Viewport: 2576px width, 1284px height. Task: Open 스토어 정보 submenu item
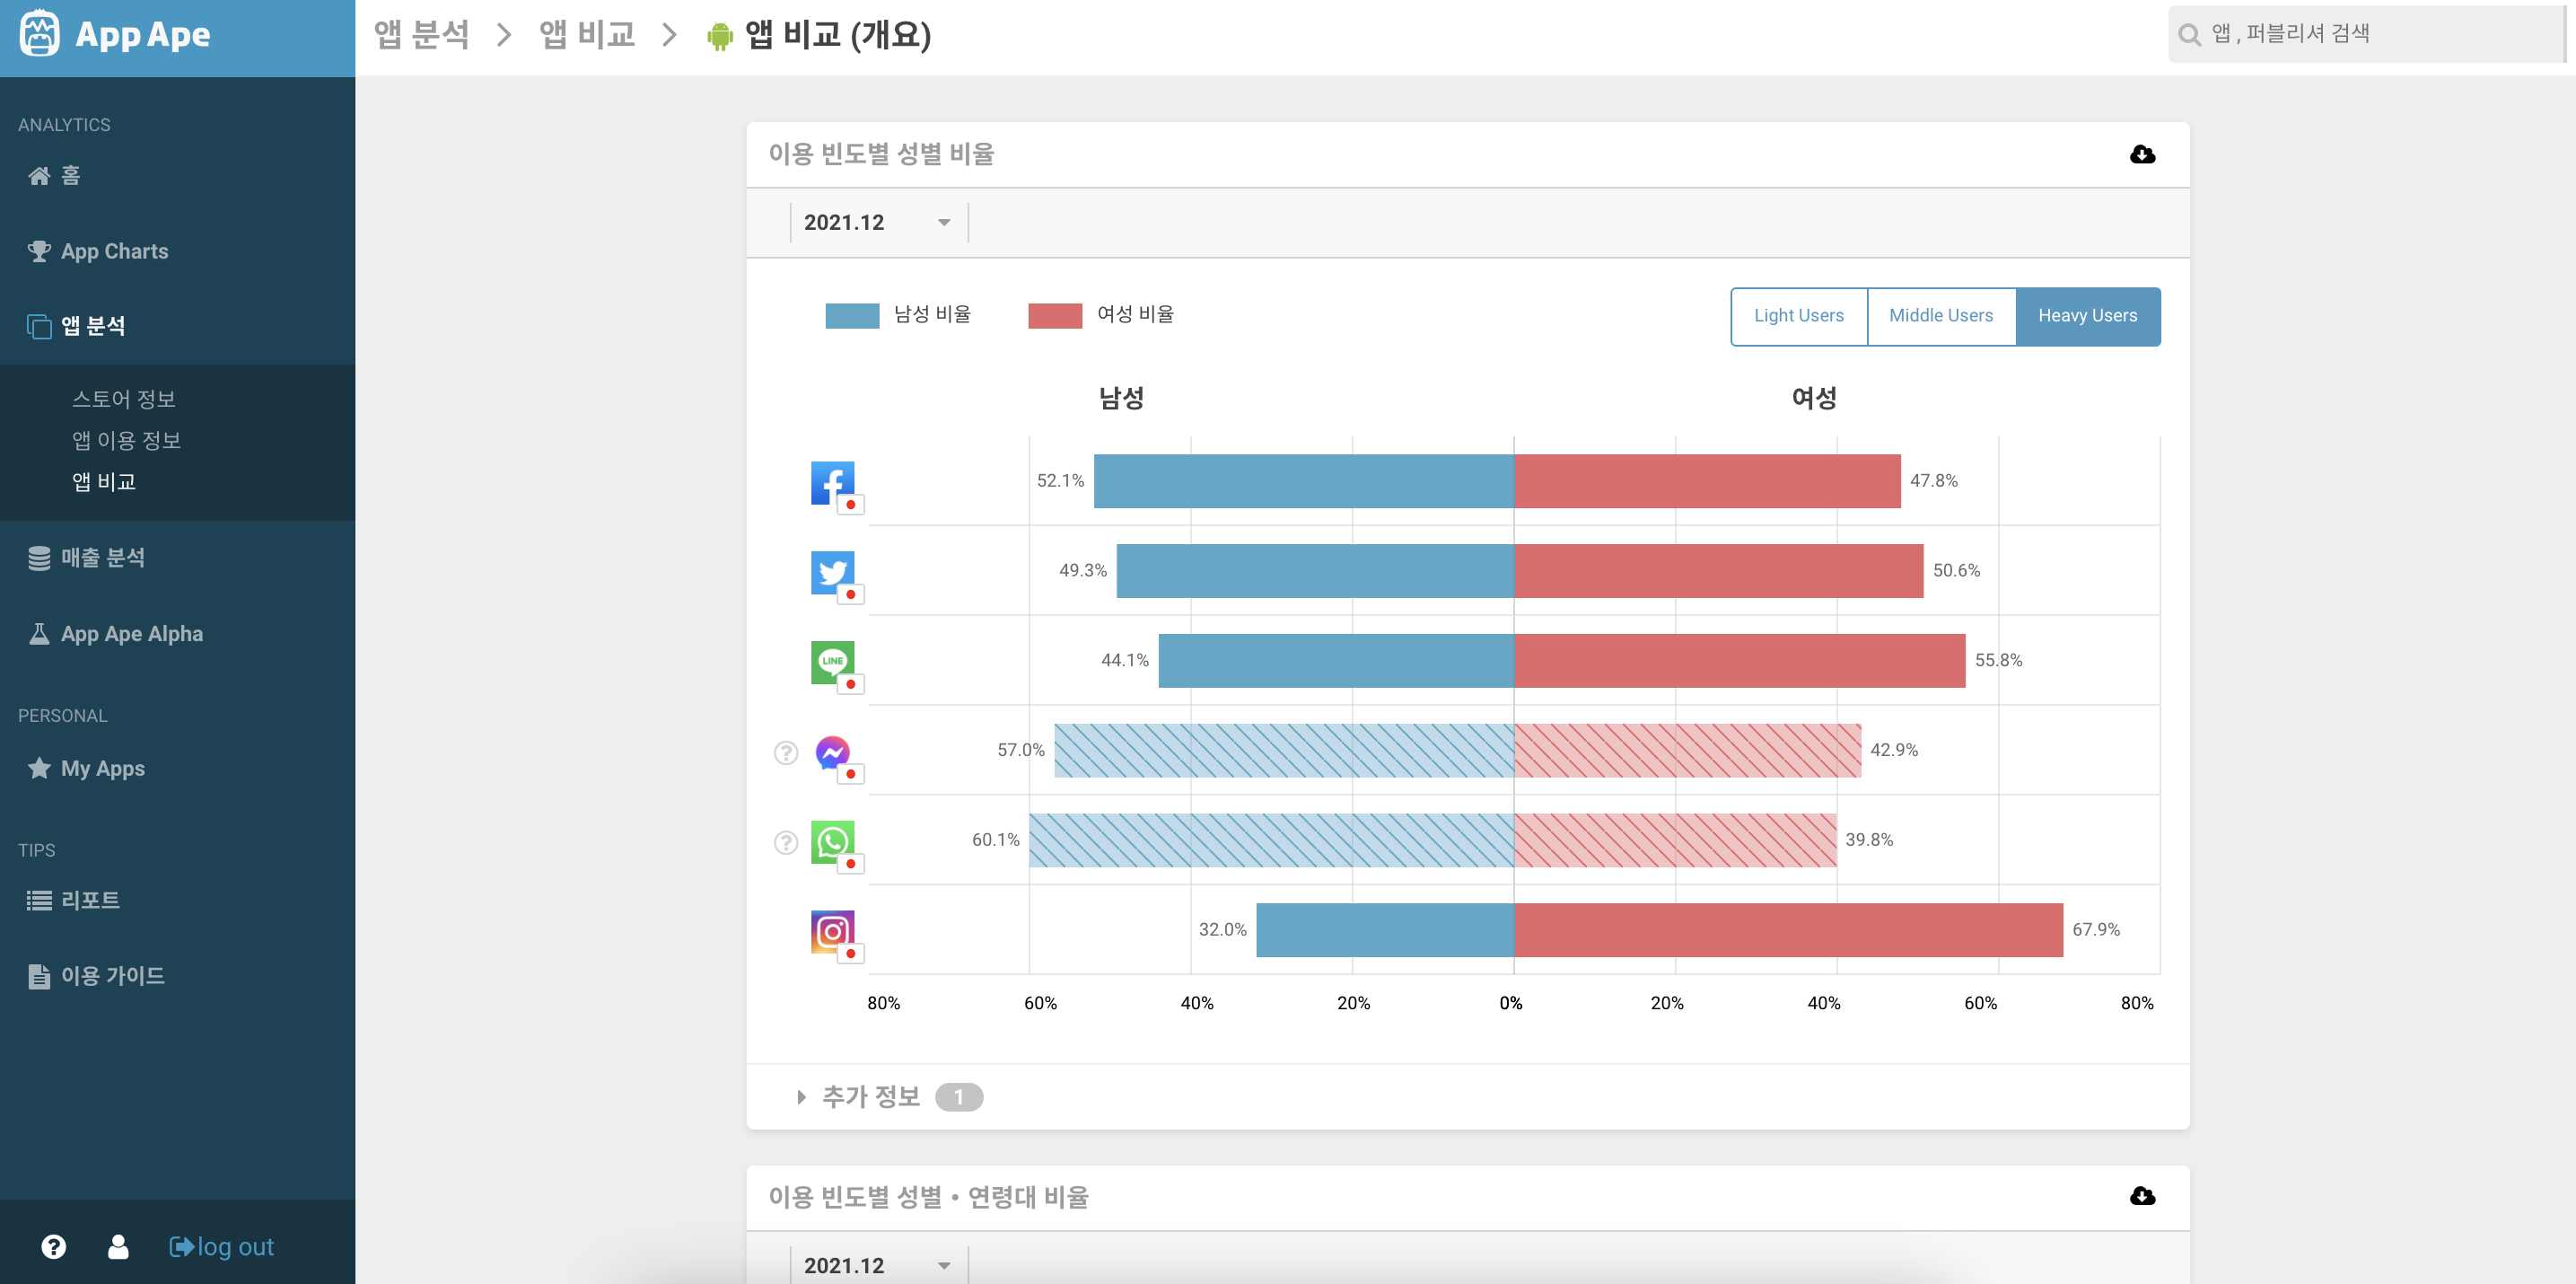click(124, 399)
